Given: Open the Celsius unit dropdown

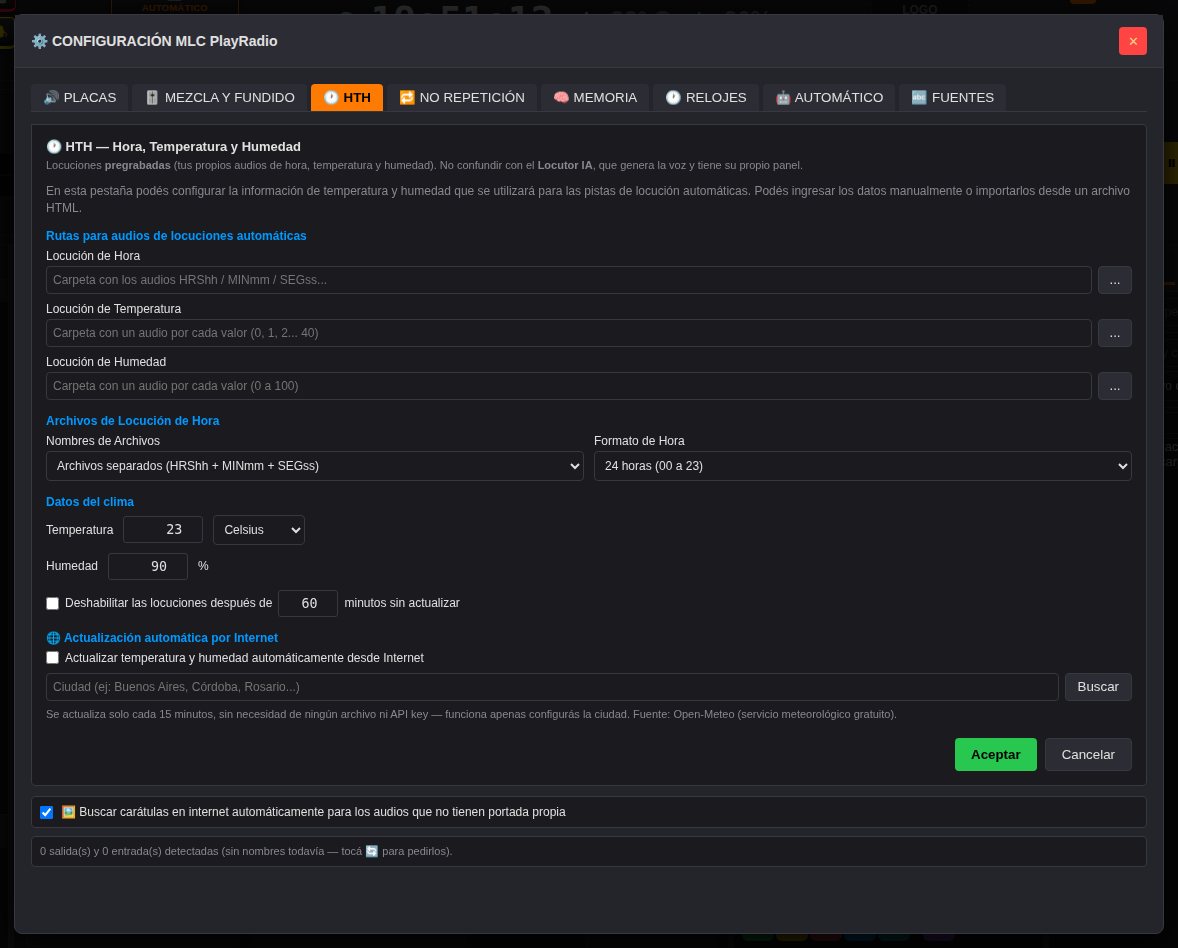Looking at the screenshot, I should click(259, 530).
